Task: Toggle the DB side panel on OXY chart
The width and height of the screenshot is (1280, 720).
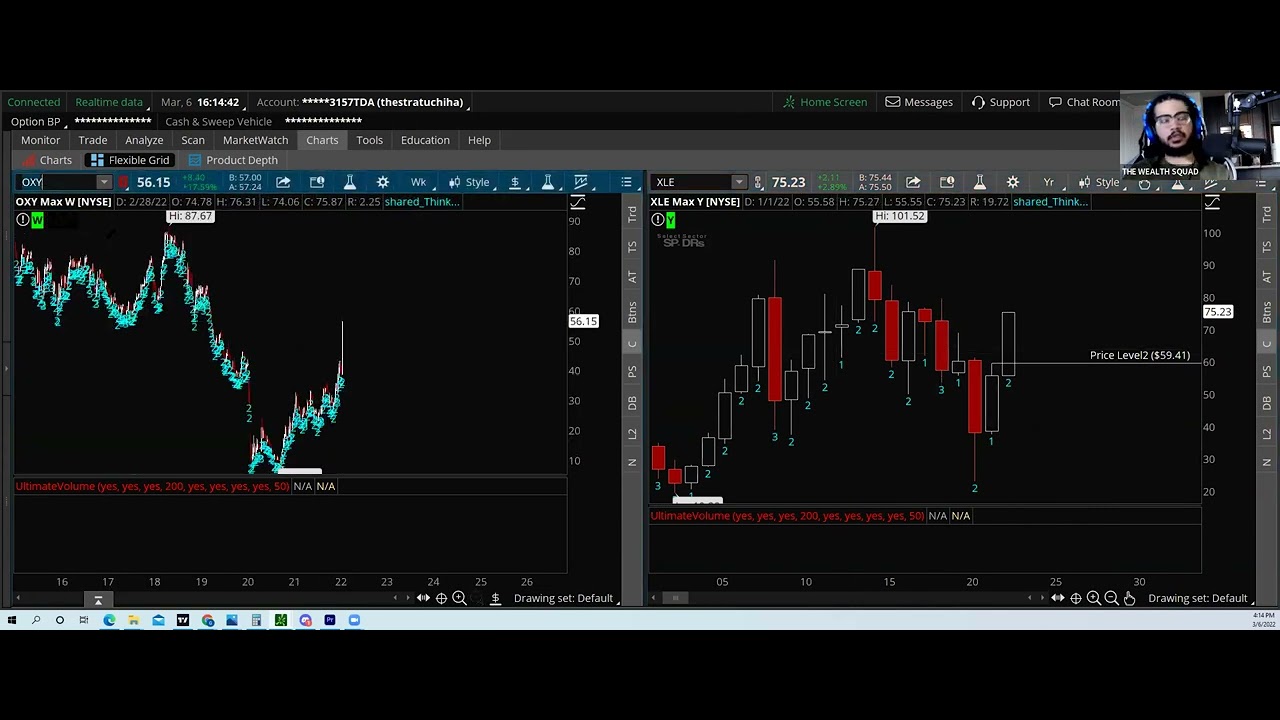Action: coord(632,403)
